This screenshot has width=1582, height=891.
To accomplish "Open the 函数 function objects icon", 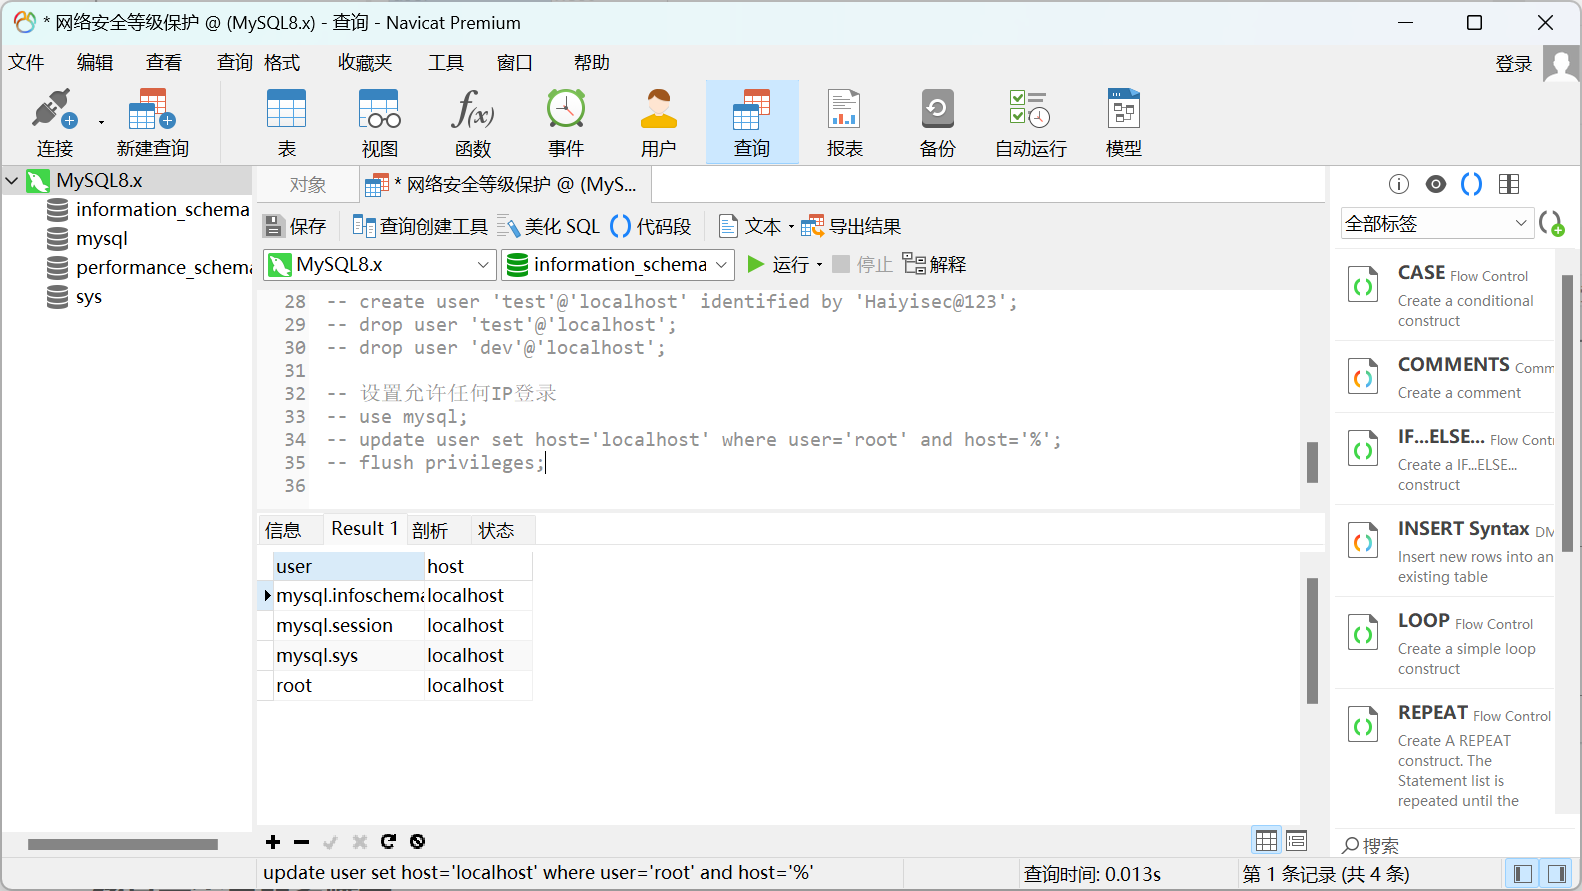I will 472,122.
